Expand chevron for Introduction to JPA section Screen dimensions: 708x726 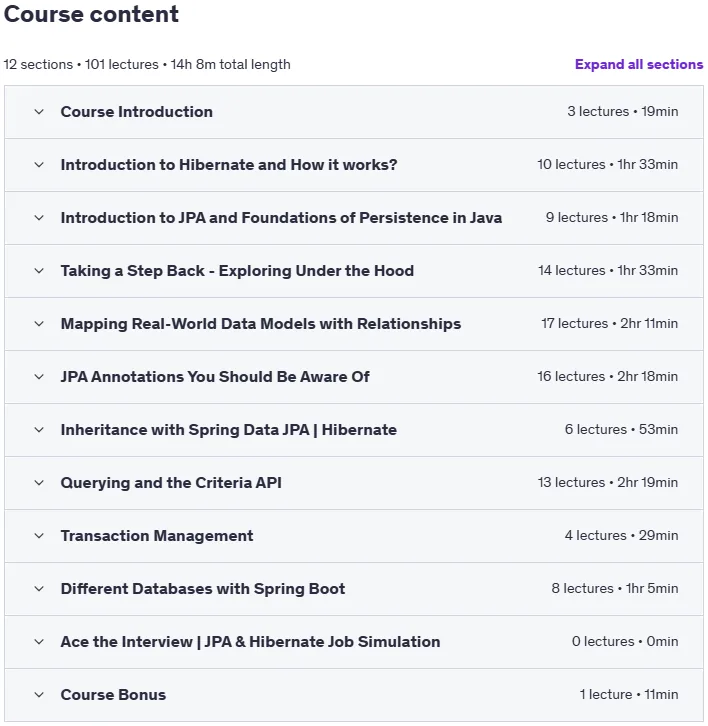click(39, 218)
